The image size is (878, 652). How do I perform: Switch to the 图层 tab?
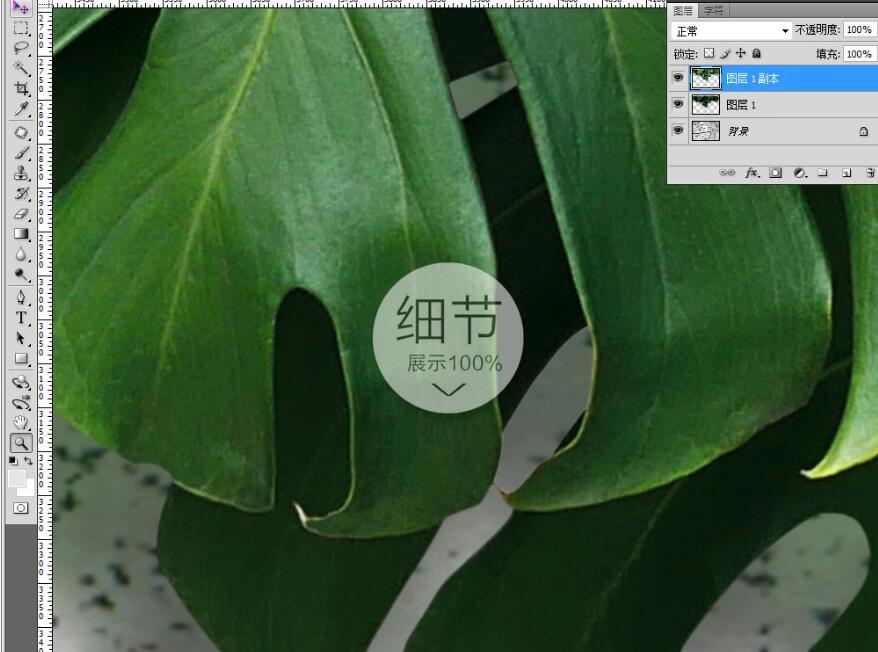(683, 10)
